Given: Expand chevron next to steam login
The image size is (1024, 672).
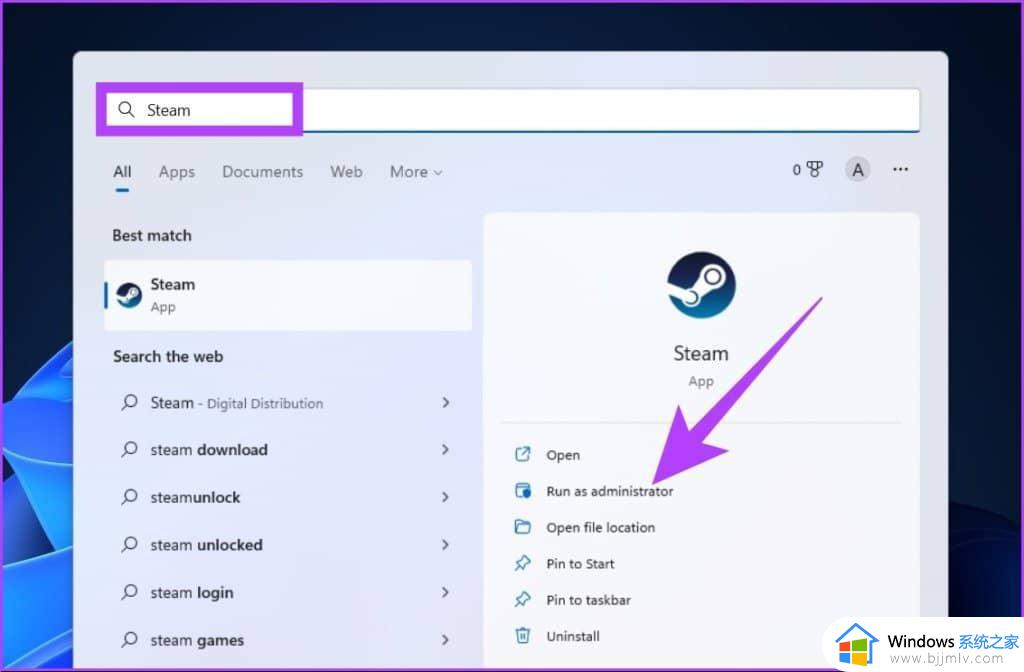Looking at the screenshot, I should [x=445, y=592].
